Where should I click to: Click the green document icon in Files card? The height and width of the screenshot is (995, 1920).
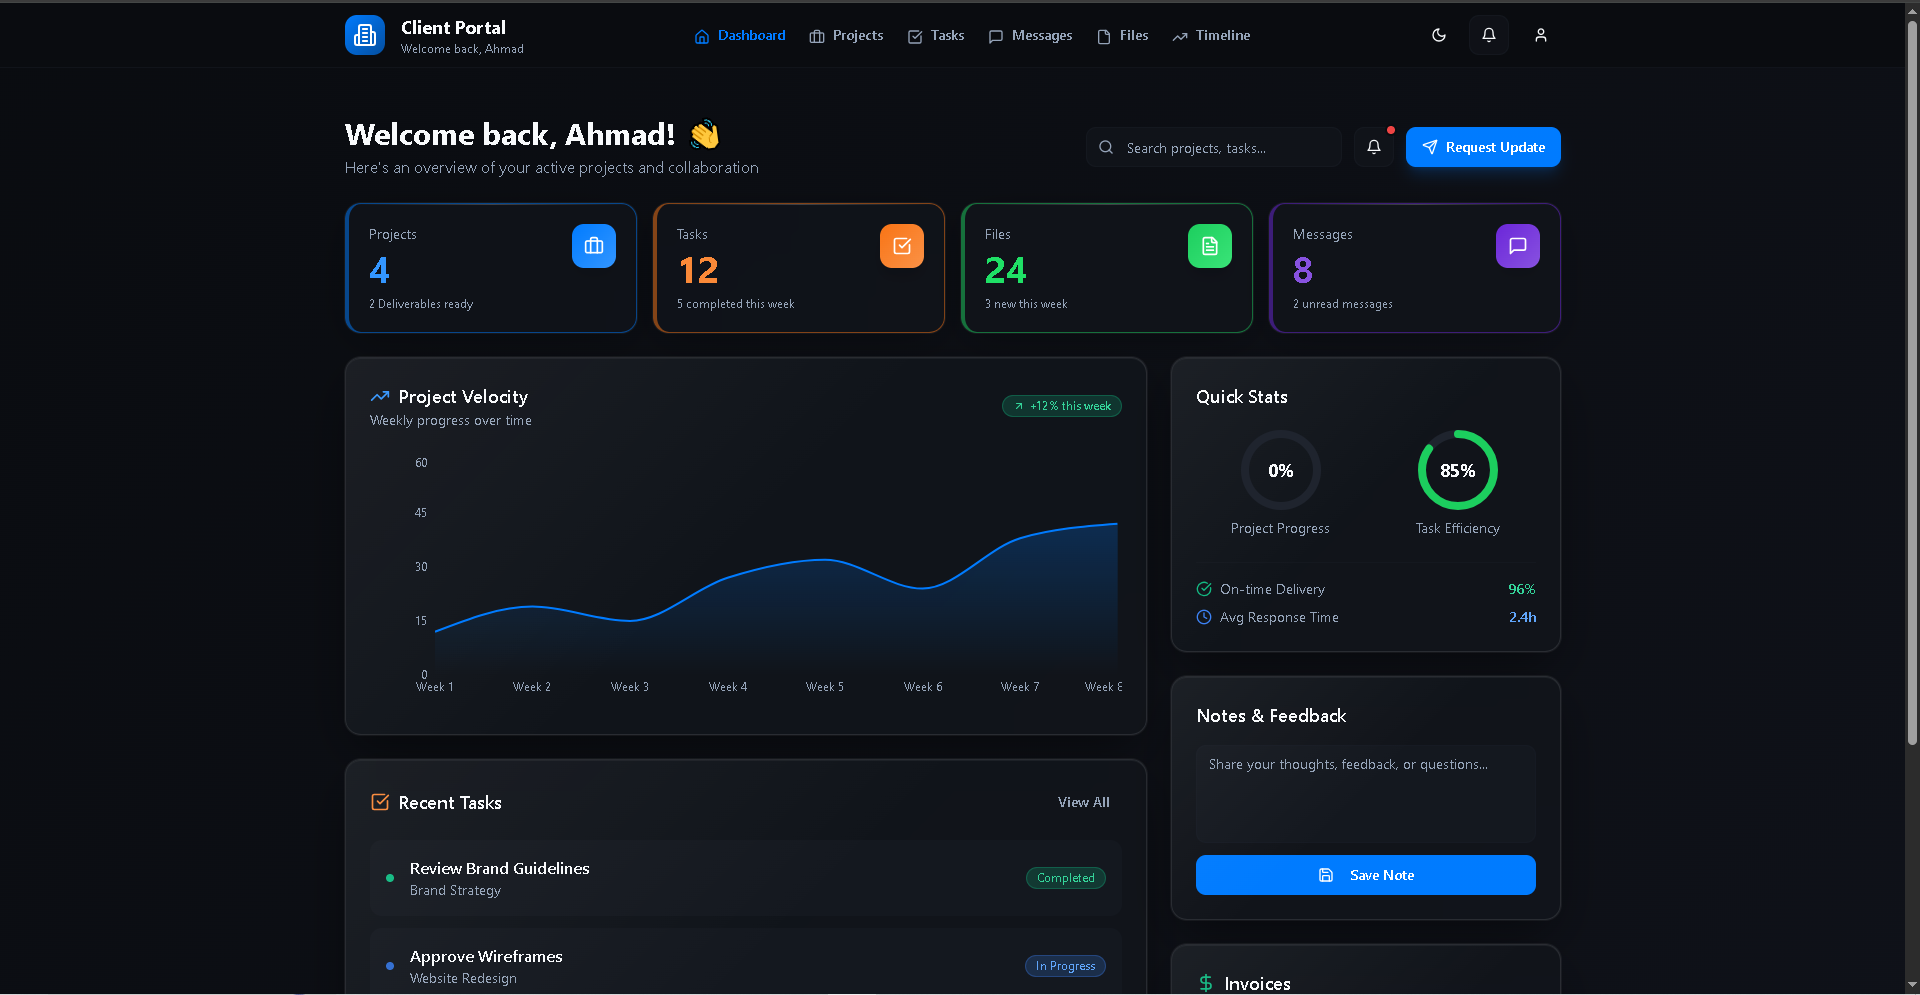(x=1210, y=246)
